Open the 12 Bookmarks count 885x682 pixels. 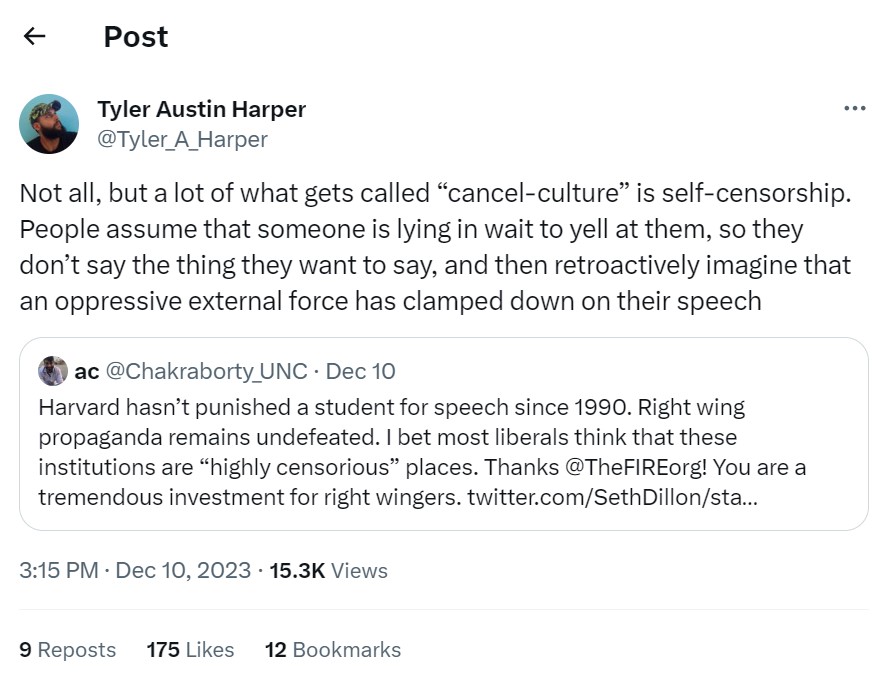click(x=333, y=649)
